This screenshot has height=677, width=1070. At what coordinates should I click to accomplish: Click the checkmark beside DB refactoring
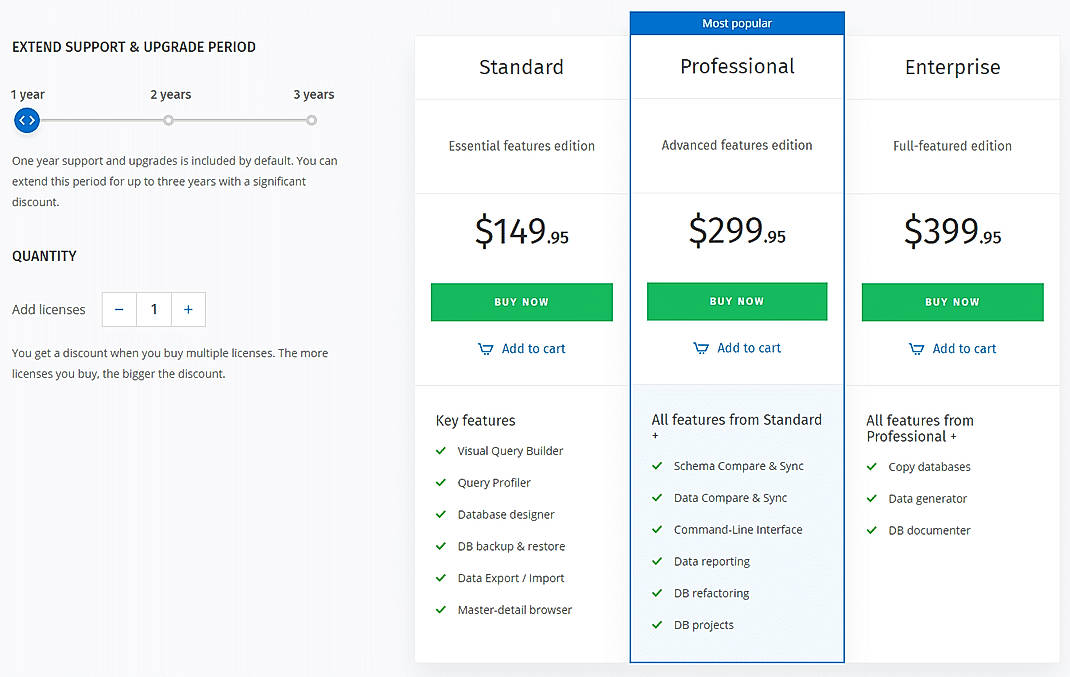click(x=657, y=593)
